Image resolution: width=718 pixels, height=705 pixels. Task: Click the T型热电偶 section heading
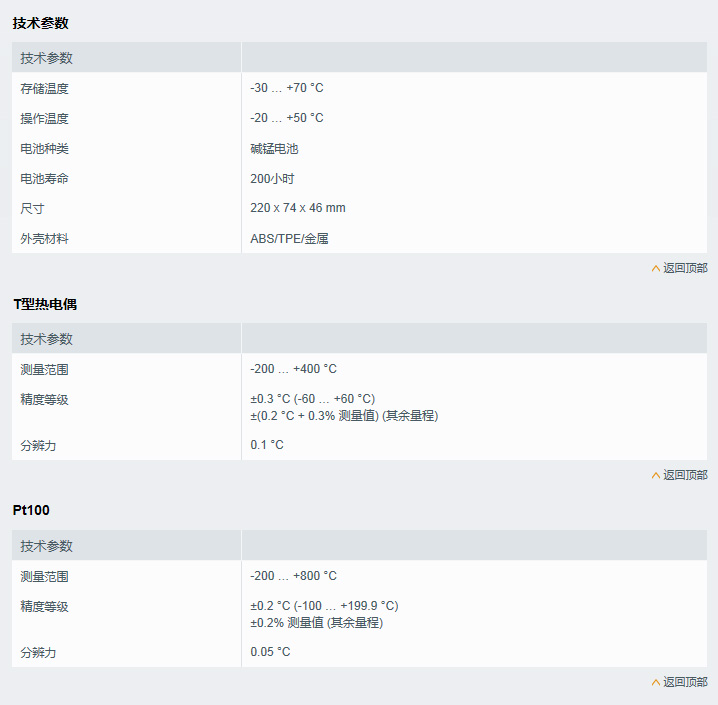pos(44,303)
